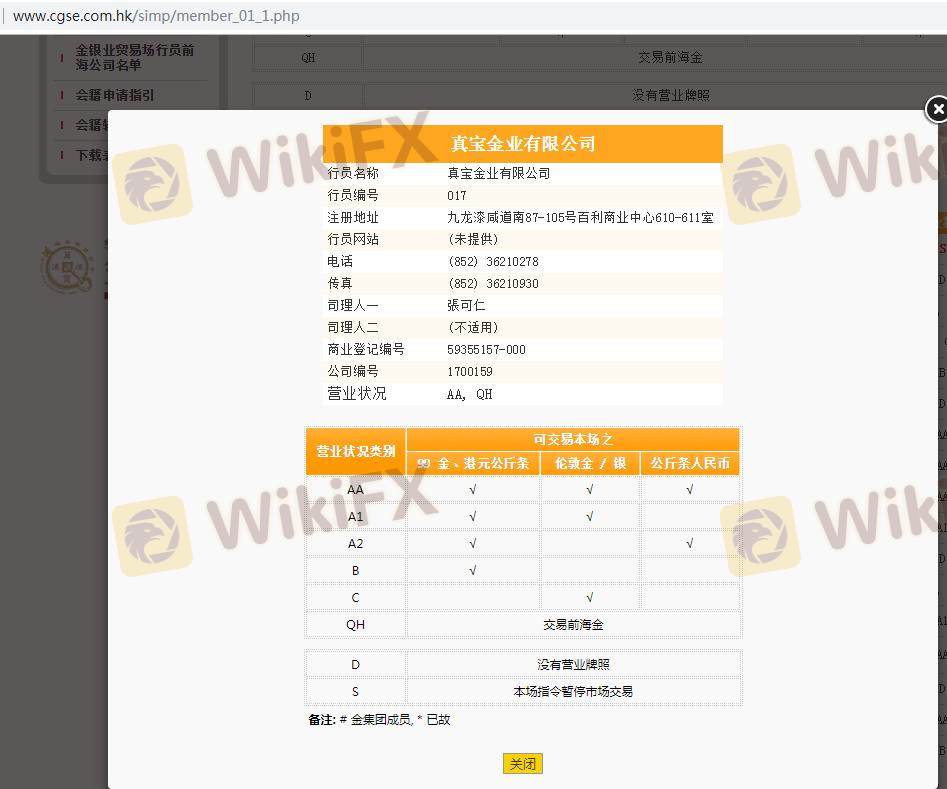Click the QH row 交易前海金 cell
947x789 pixels.
tap(573, 624)
